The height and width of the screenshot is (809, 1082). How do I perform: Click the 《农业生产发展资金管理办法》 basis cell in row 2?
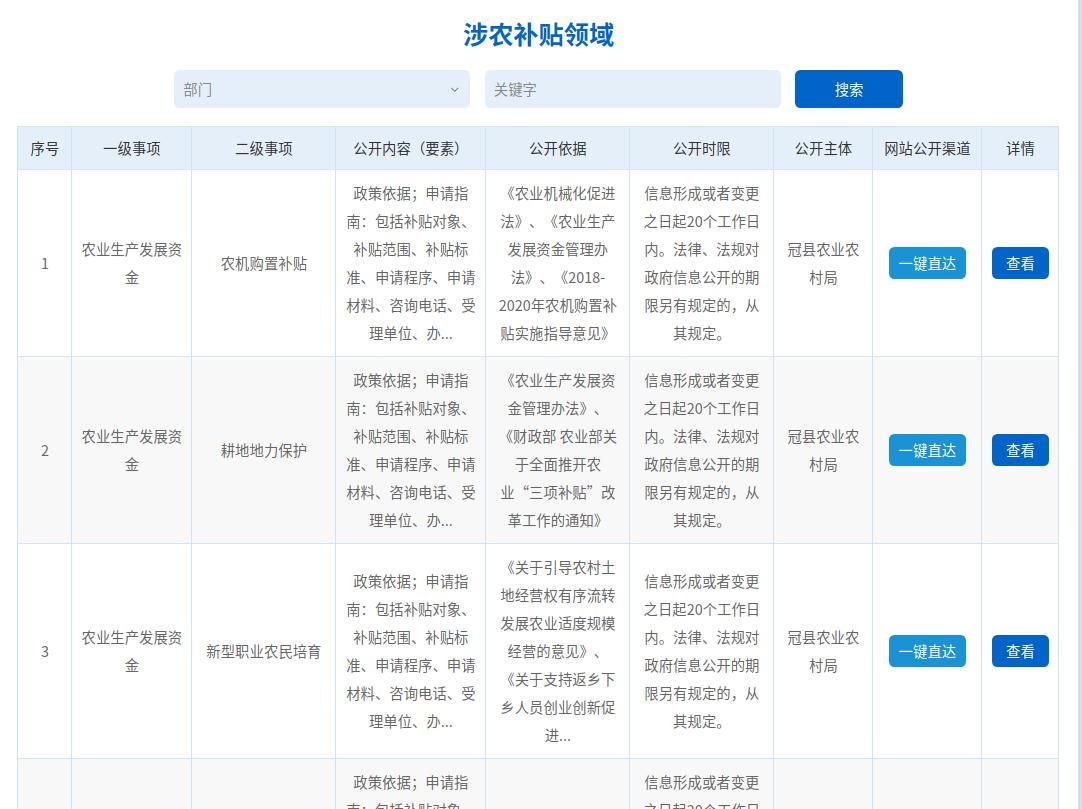coord(558,451)
